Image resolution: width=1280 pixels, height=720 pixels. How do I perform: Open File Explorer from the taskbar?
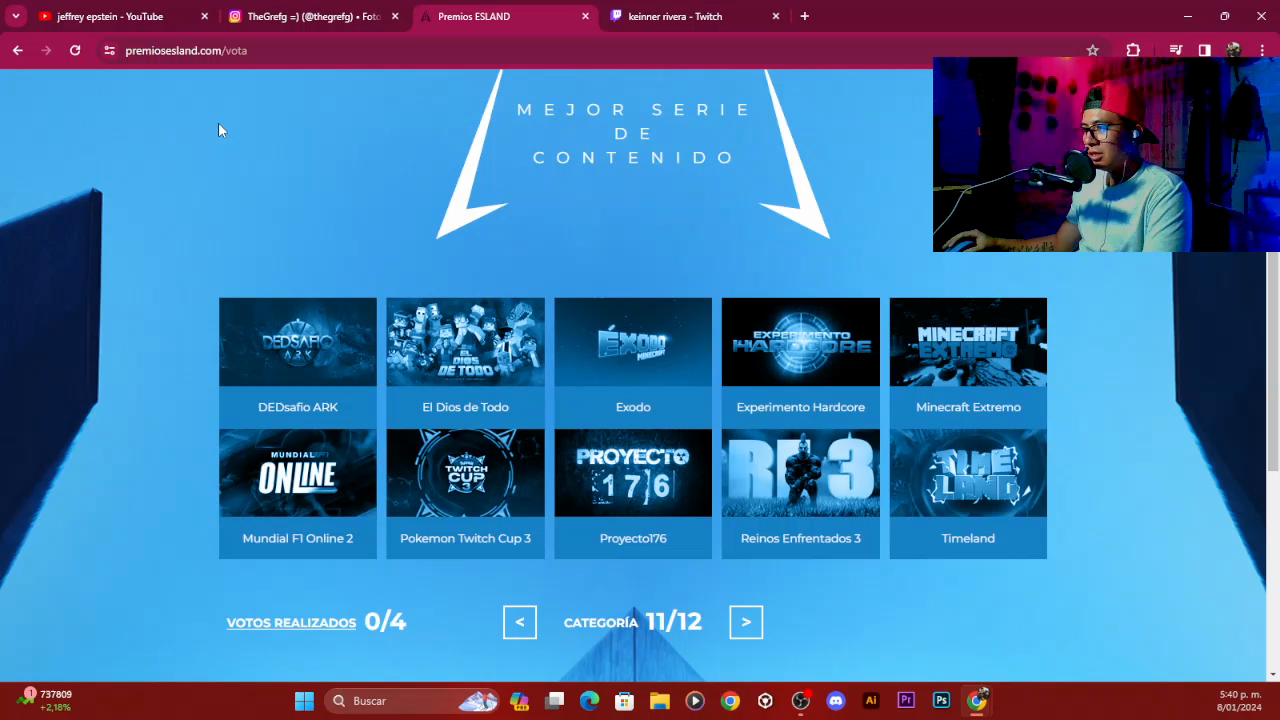(660, 701)
